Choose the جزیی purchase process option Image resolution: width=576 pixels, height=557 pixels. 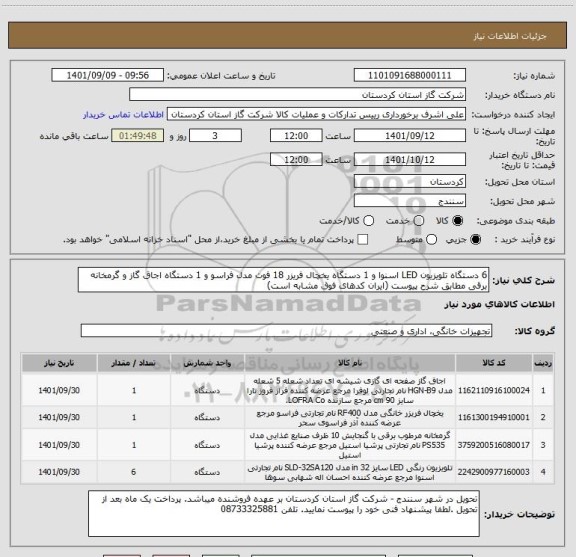pos(476,240)
